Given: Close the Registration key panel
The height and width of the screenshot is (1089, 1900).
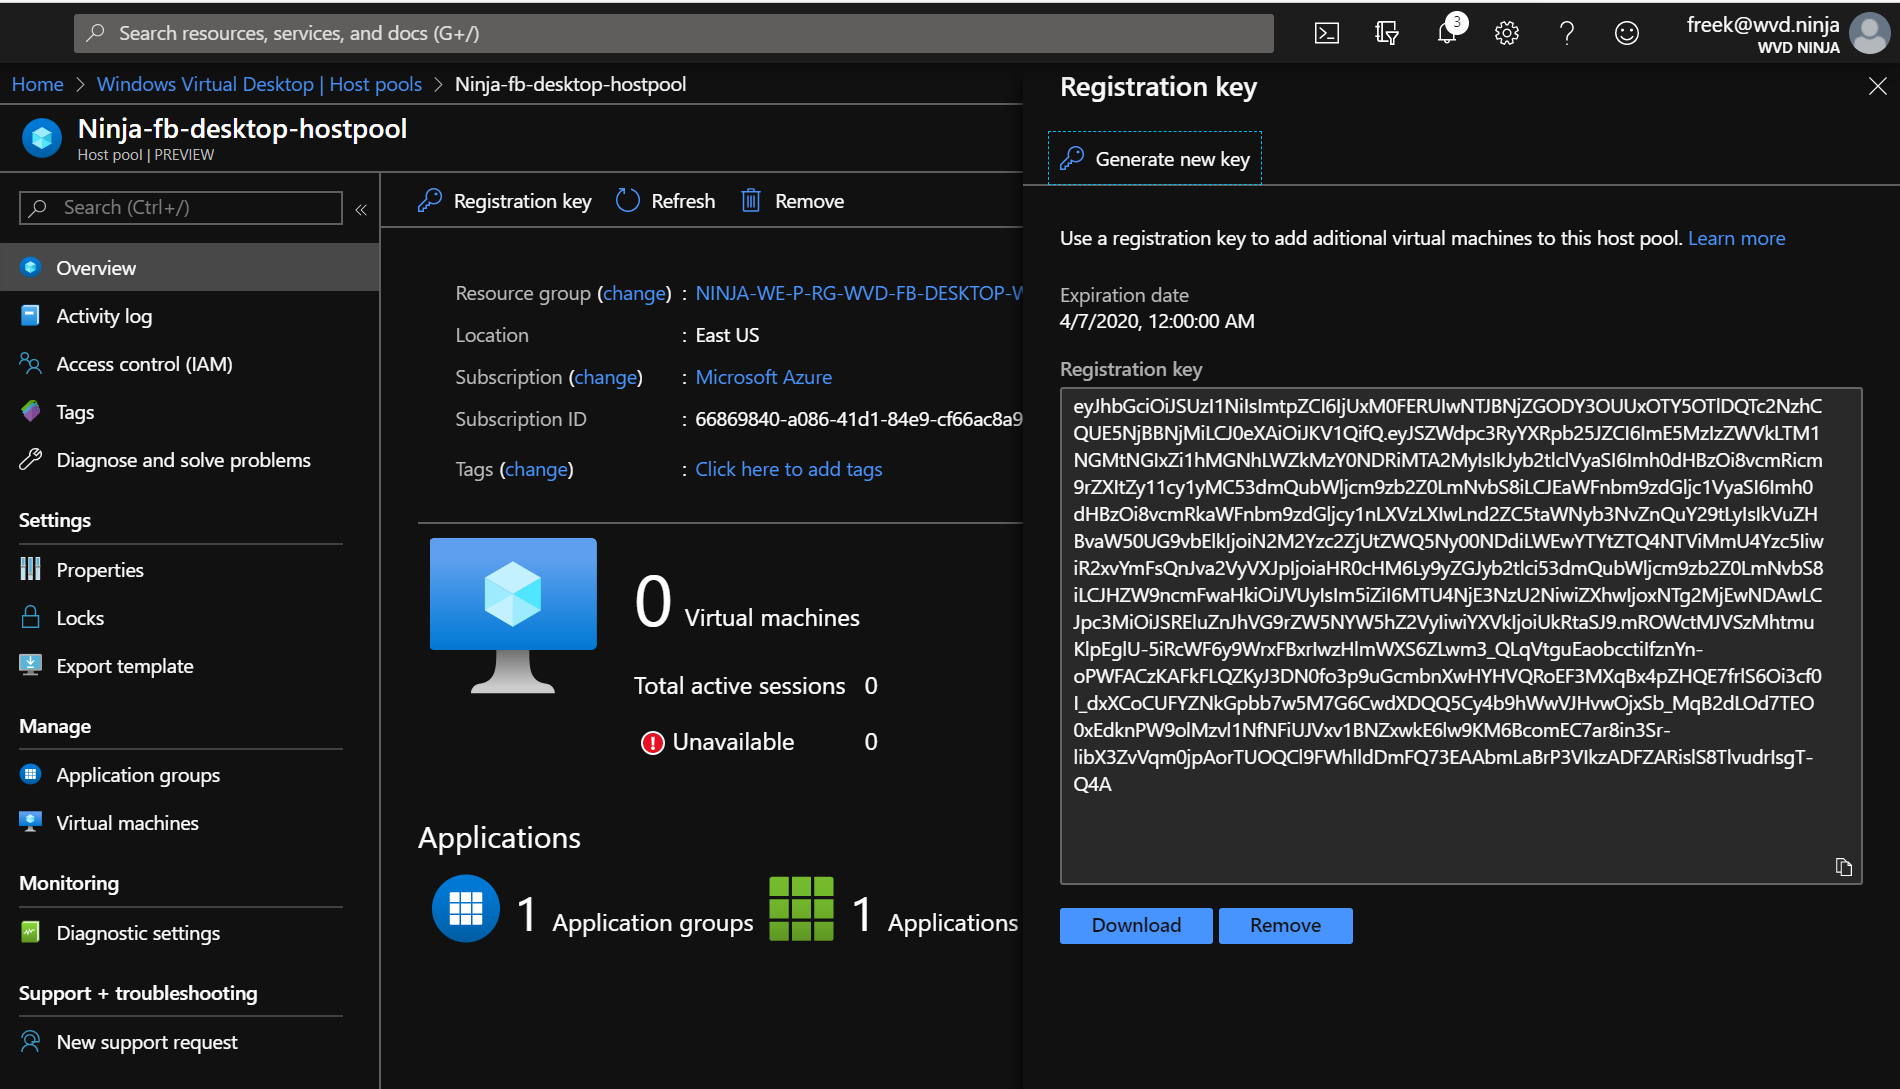Looking at the screenshot, I should [x=1877, y=87].
